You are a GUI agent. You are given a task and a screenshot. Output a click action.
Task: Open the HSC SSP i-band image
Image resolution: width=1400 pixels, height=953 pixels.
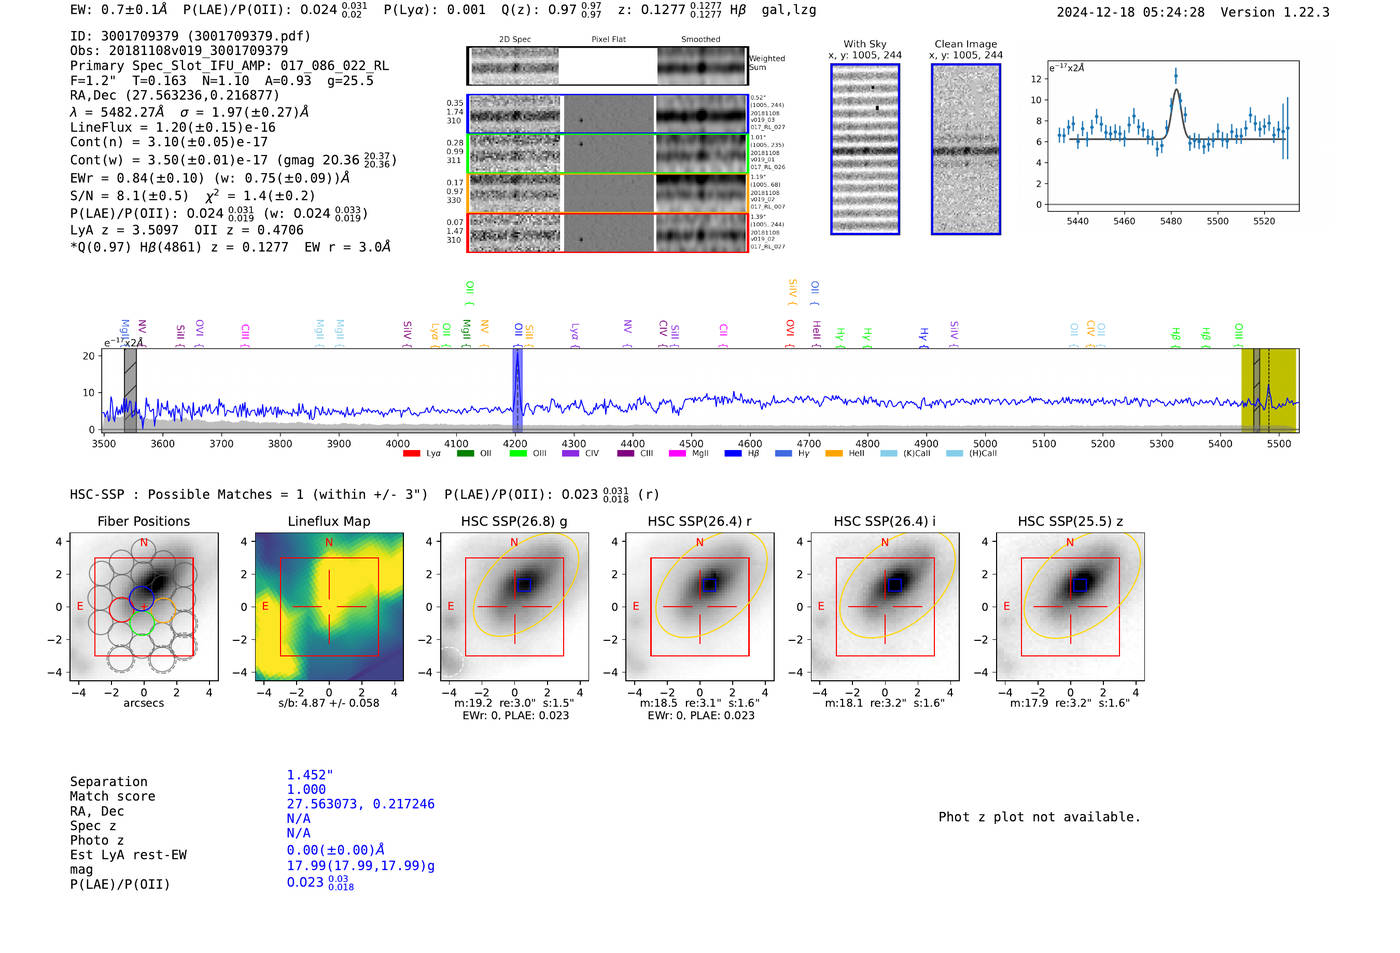[885, 607]
